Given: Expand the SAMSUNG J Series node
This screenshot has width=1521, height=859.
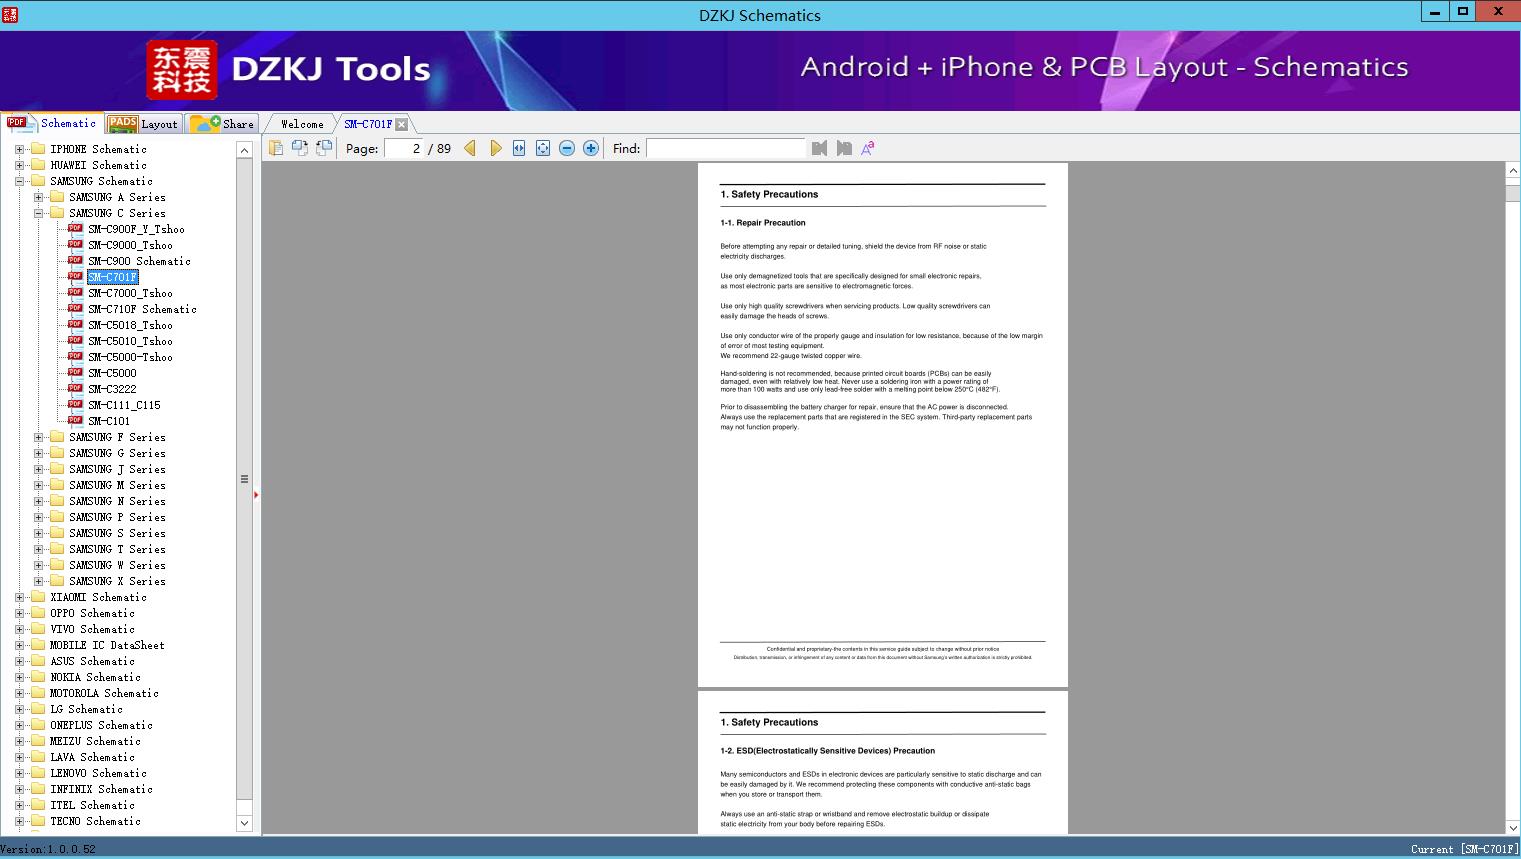Looking at the screenshot, I should 38,469.
